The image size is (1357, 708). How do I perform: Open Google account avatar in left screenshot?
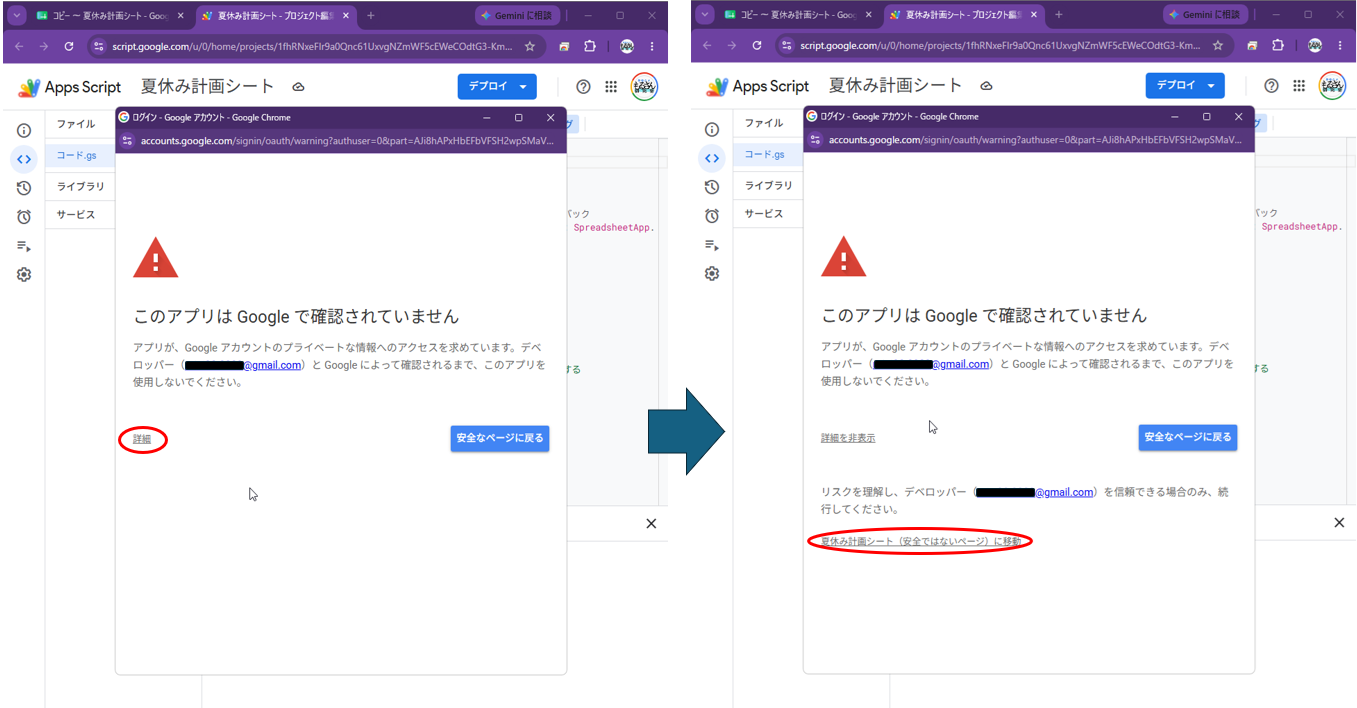click(x=645, y=87)
